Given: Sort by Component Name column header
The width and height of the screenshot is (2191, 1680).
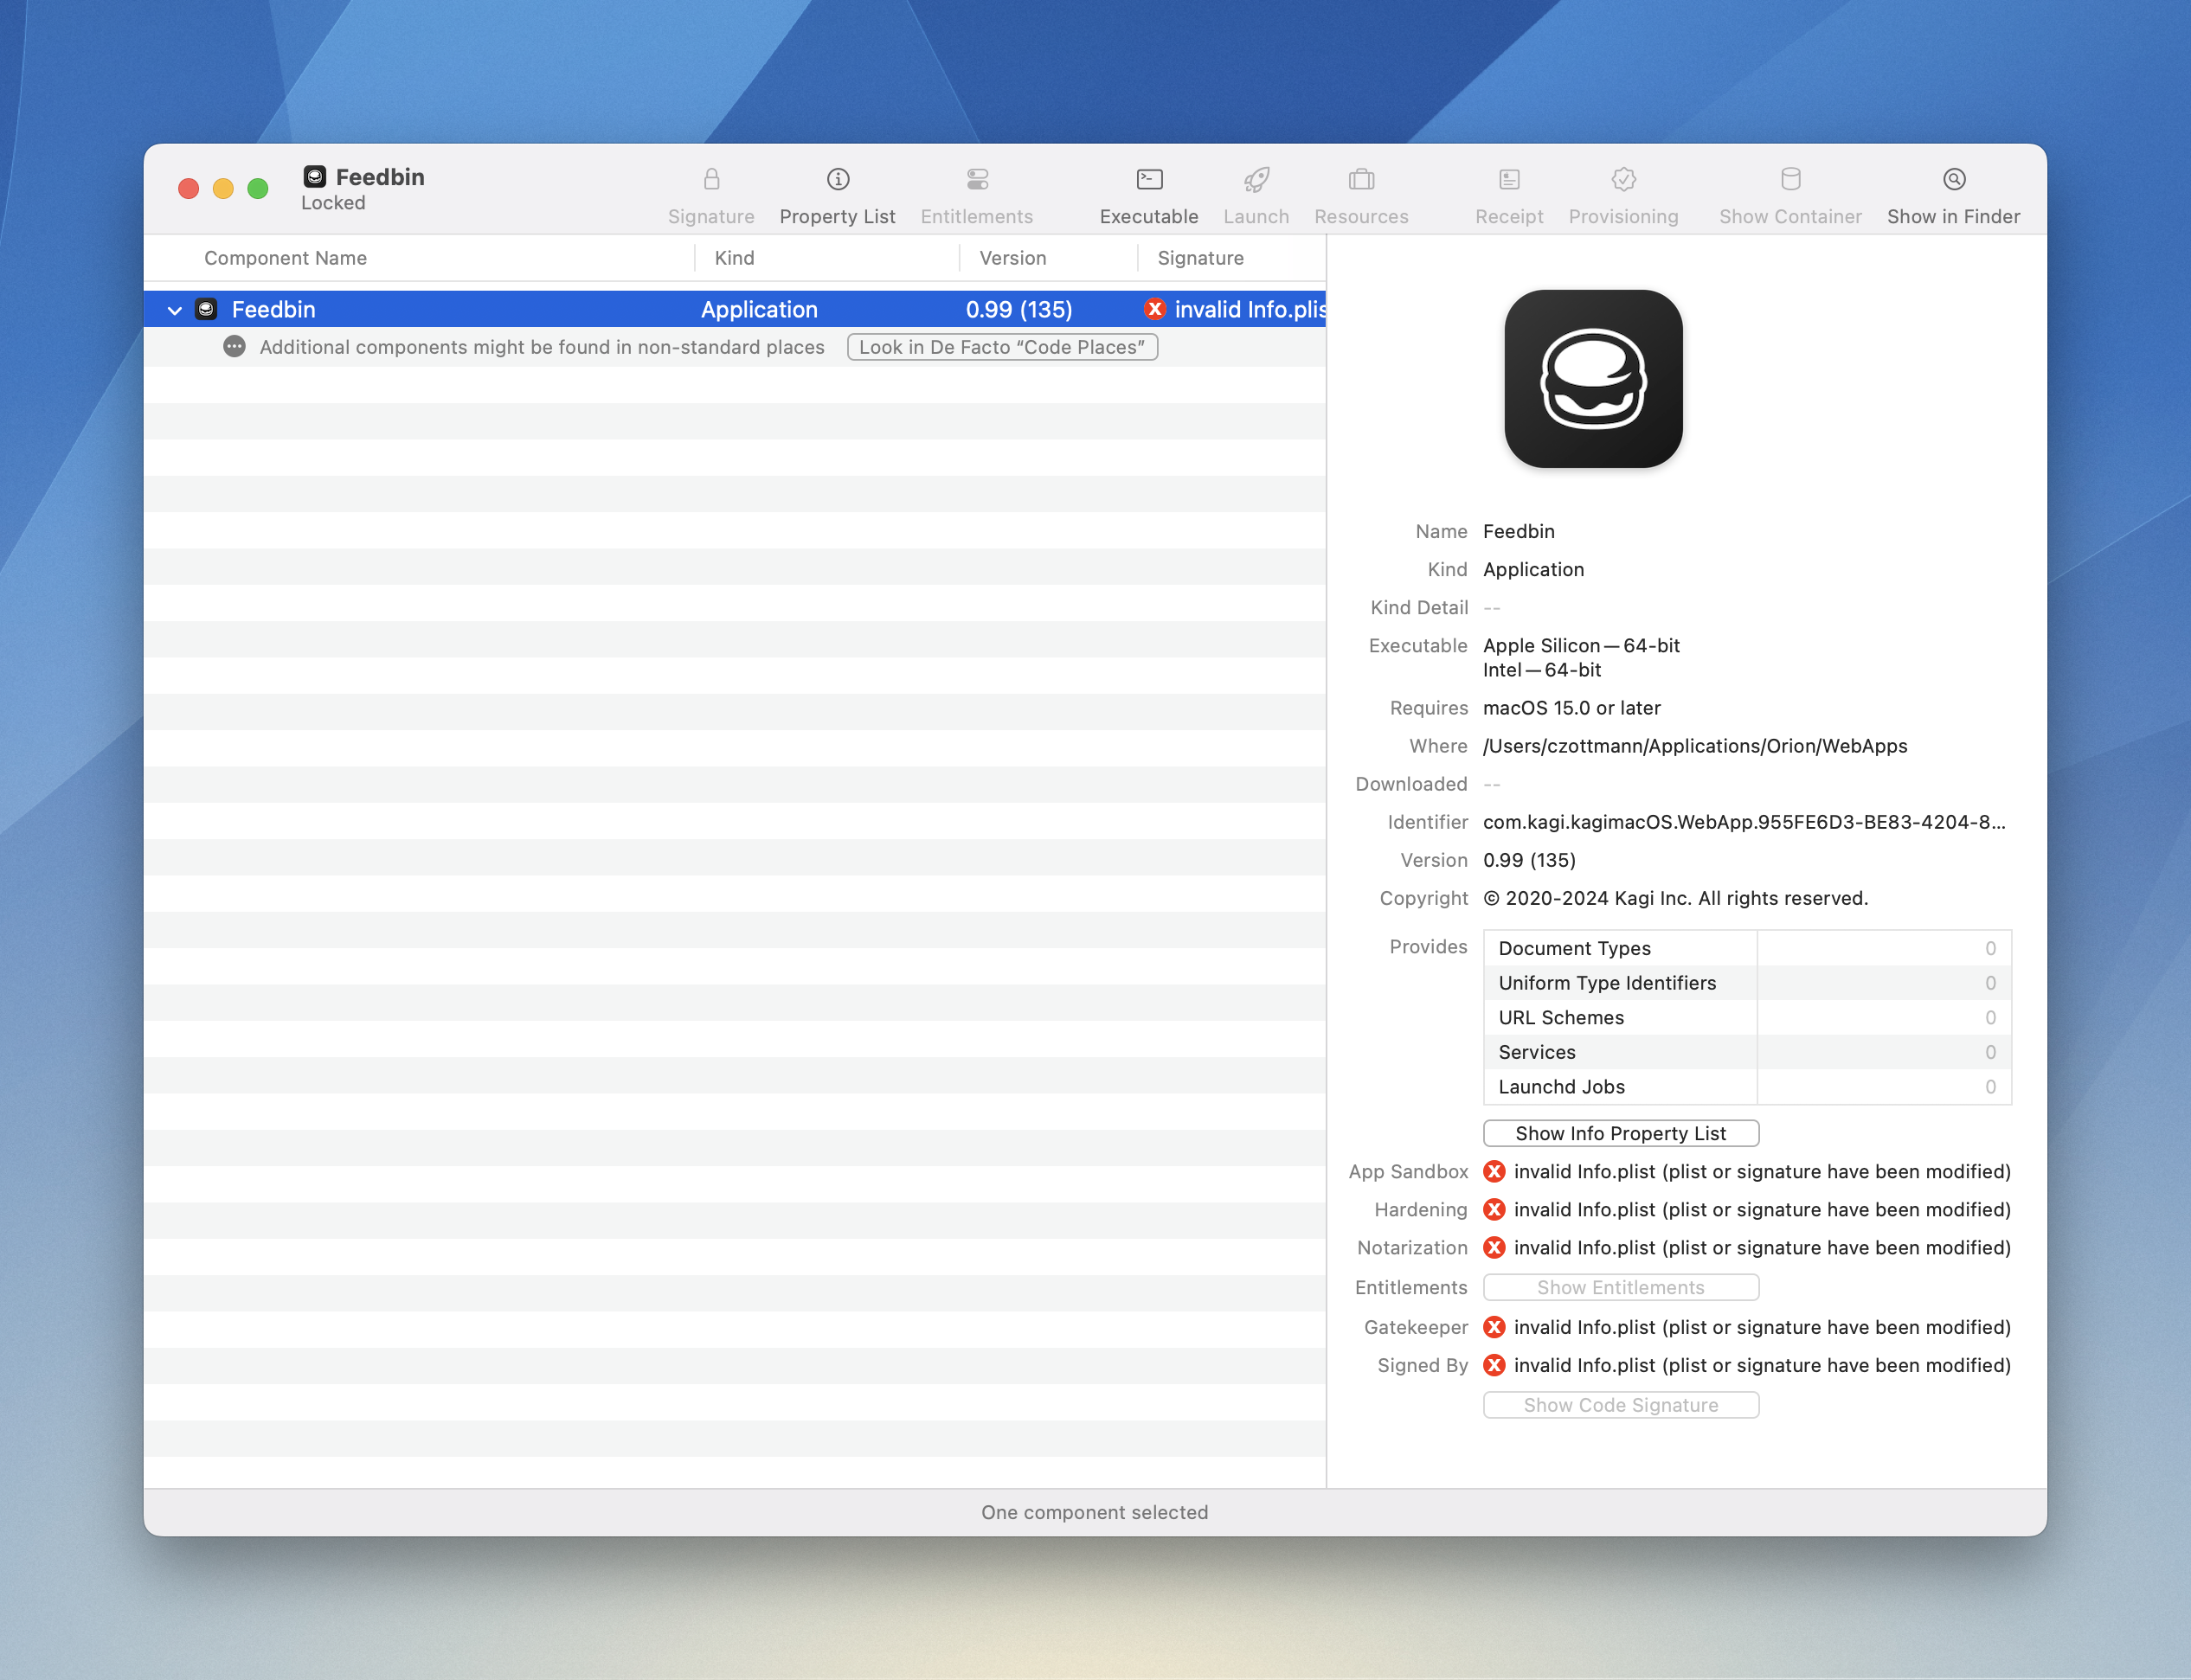Looking at the screenshot, I should [x=286, y=258].
